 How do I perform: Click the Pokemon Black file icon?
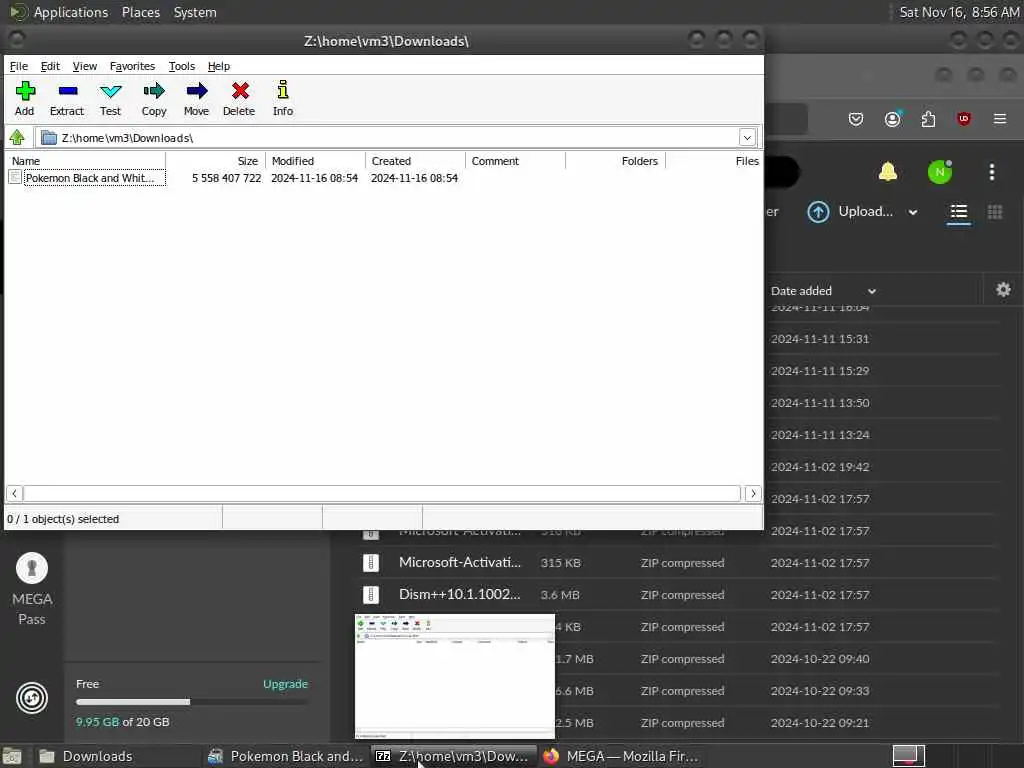pyautogui.click(x=15, y=177)
